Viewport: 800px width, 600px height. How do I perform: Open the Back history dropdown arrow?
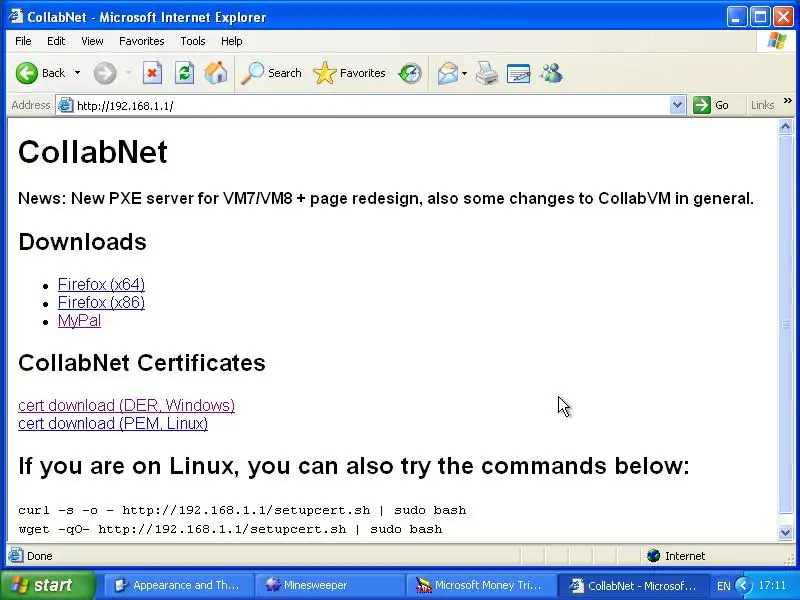click(x=78, y=73)
